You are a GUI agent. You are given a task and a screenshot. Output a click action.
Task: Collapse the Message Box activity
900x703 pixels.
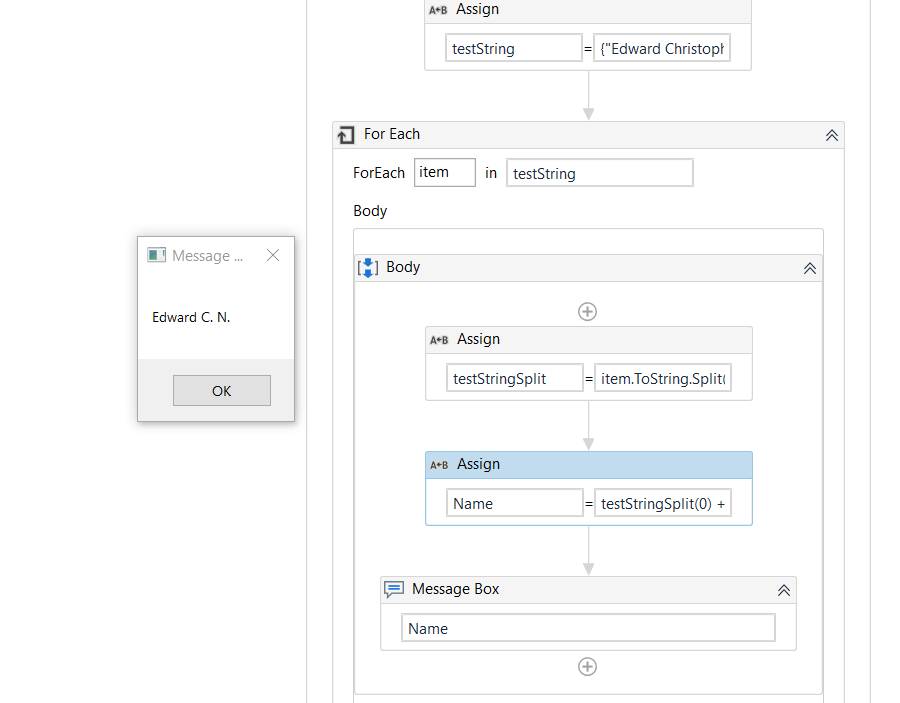click(784, 590)
